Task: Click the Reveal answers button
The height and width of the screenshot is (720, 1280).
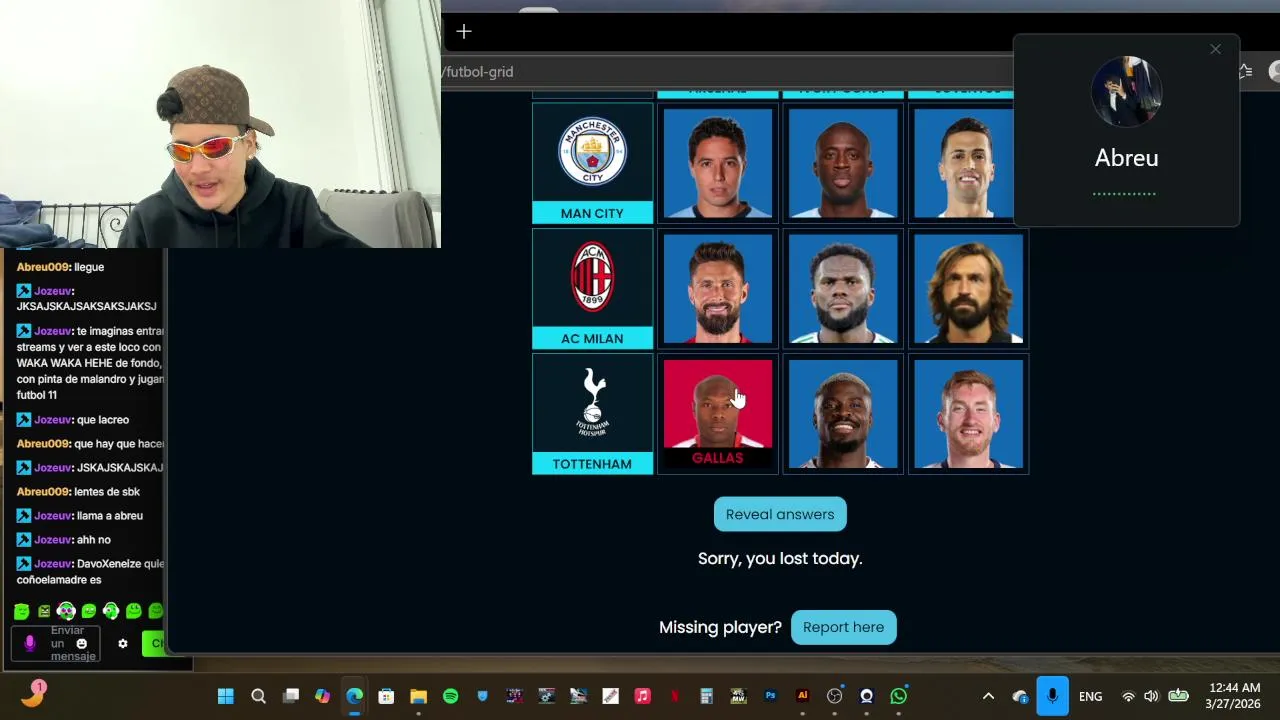Action: (x=780, y=514)
